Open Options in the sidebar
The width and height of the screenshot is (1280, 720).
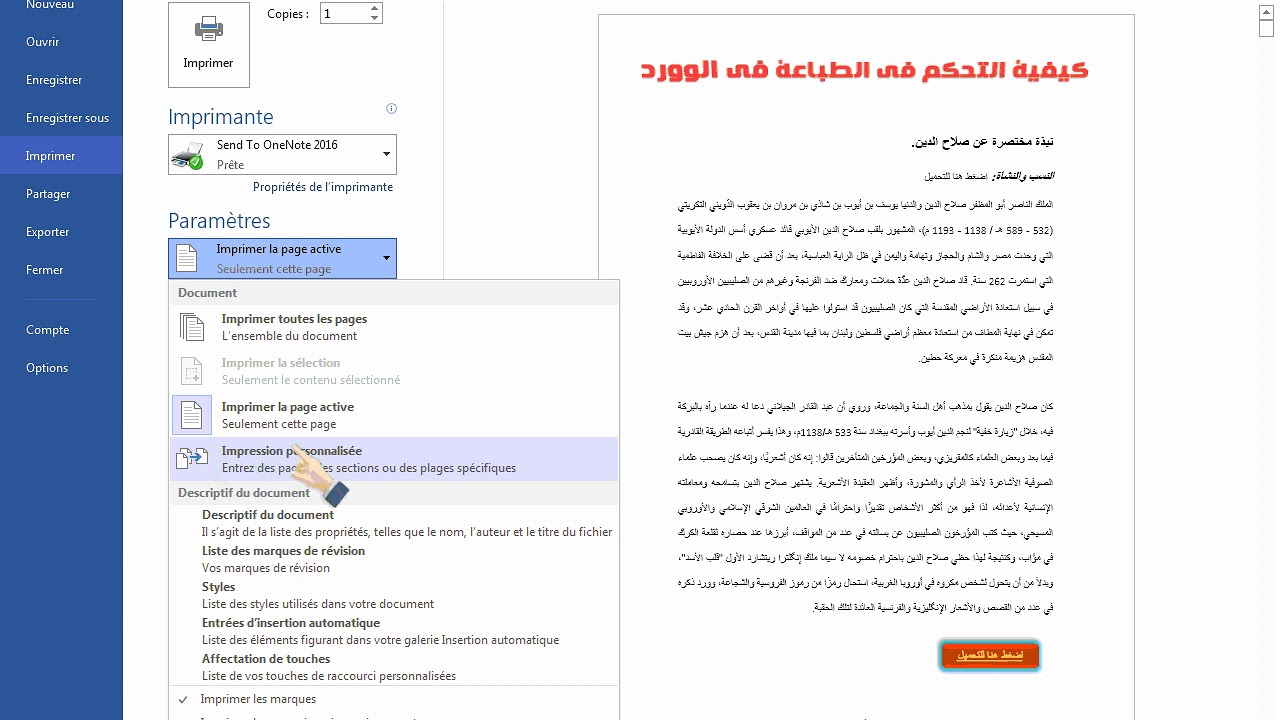(x=61, y=368)
